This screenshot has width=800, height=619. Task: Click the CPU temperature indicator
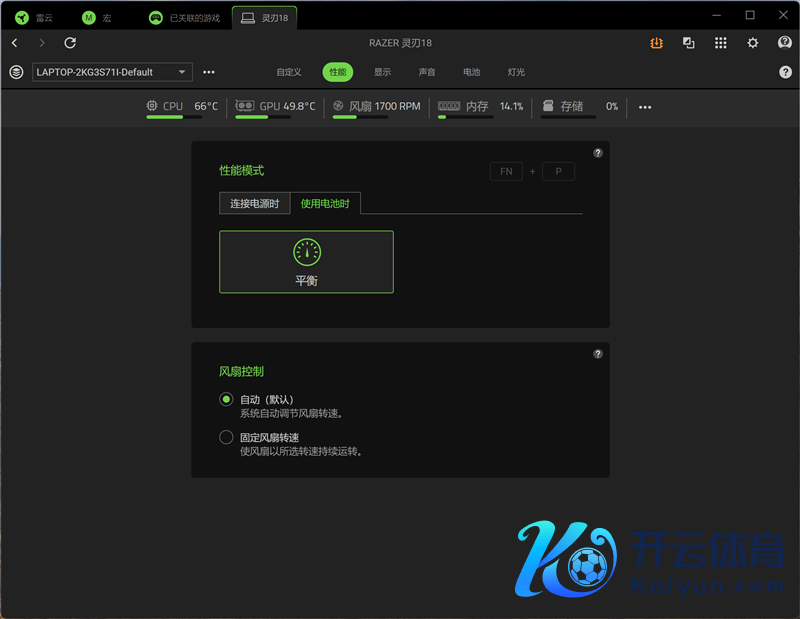pos(181,107)
